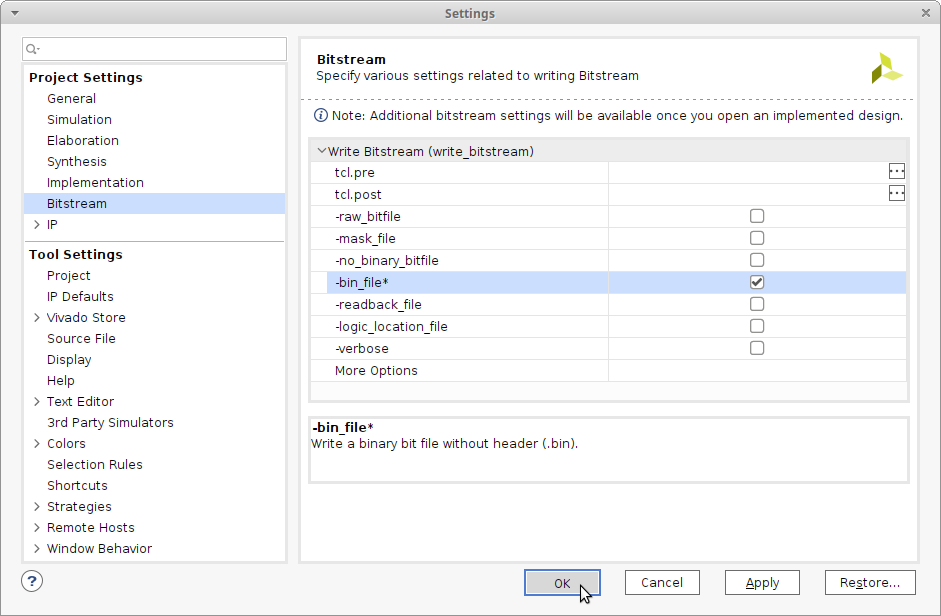Image resolution: width=941 pixels, height=616 pixels.
Task: Click the search magnifier icon
Action: pyautogui.click(x=33, y=49)
